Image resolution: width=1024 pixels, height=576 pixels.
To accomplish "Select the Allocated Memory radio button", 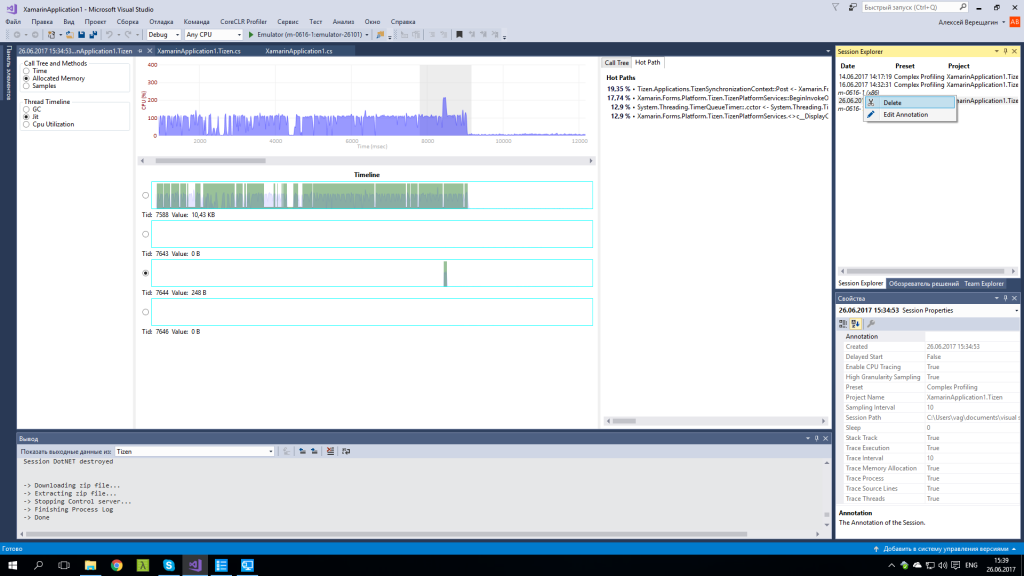I will pos(27,78).
